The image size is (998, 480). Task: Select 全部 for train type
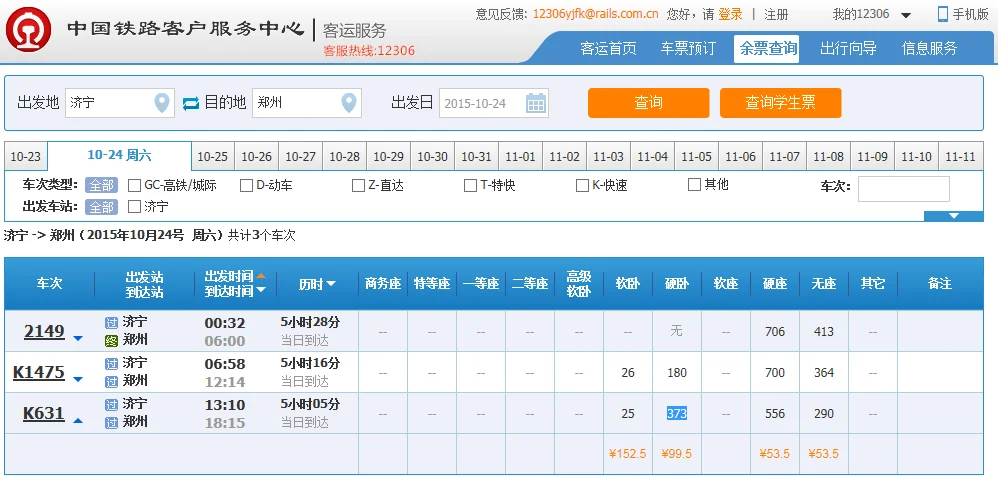pos(101,185)
